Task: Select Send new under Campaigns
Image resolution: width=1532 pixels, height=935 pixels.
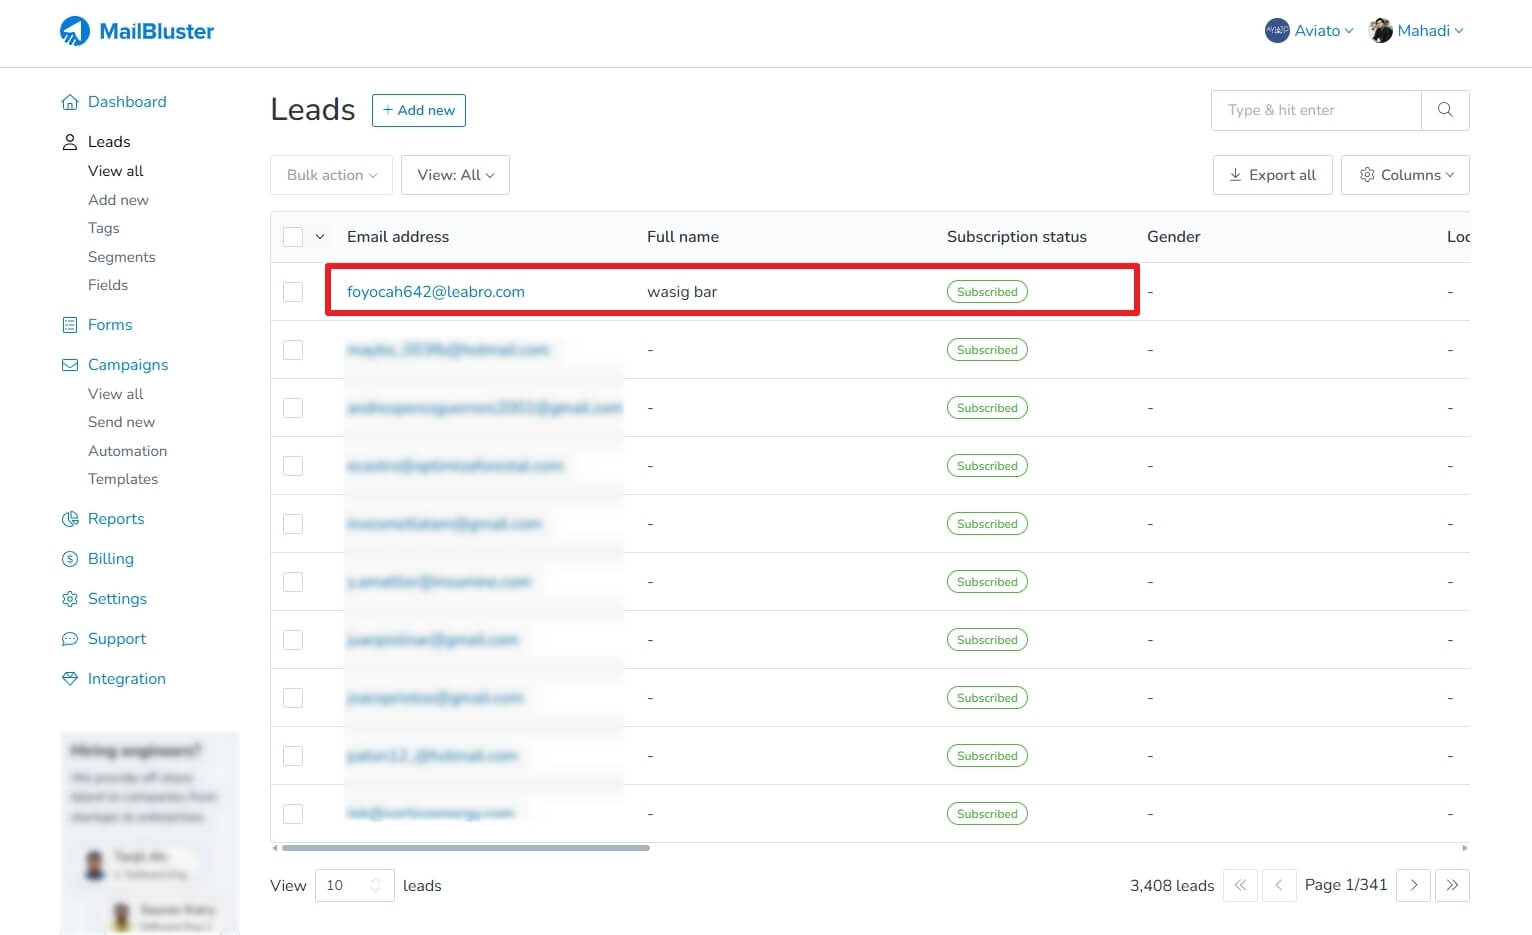Action: point(122,422)
